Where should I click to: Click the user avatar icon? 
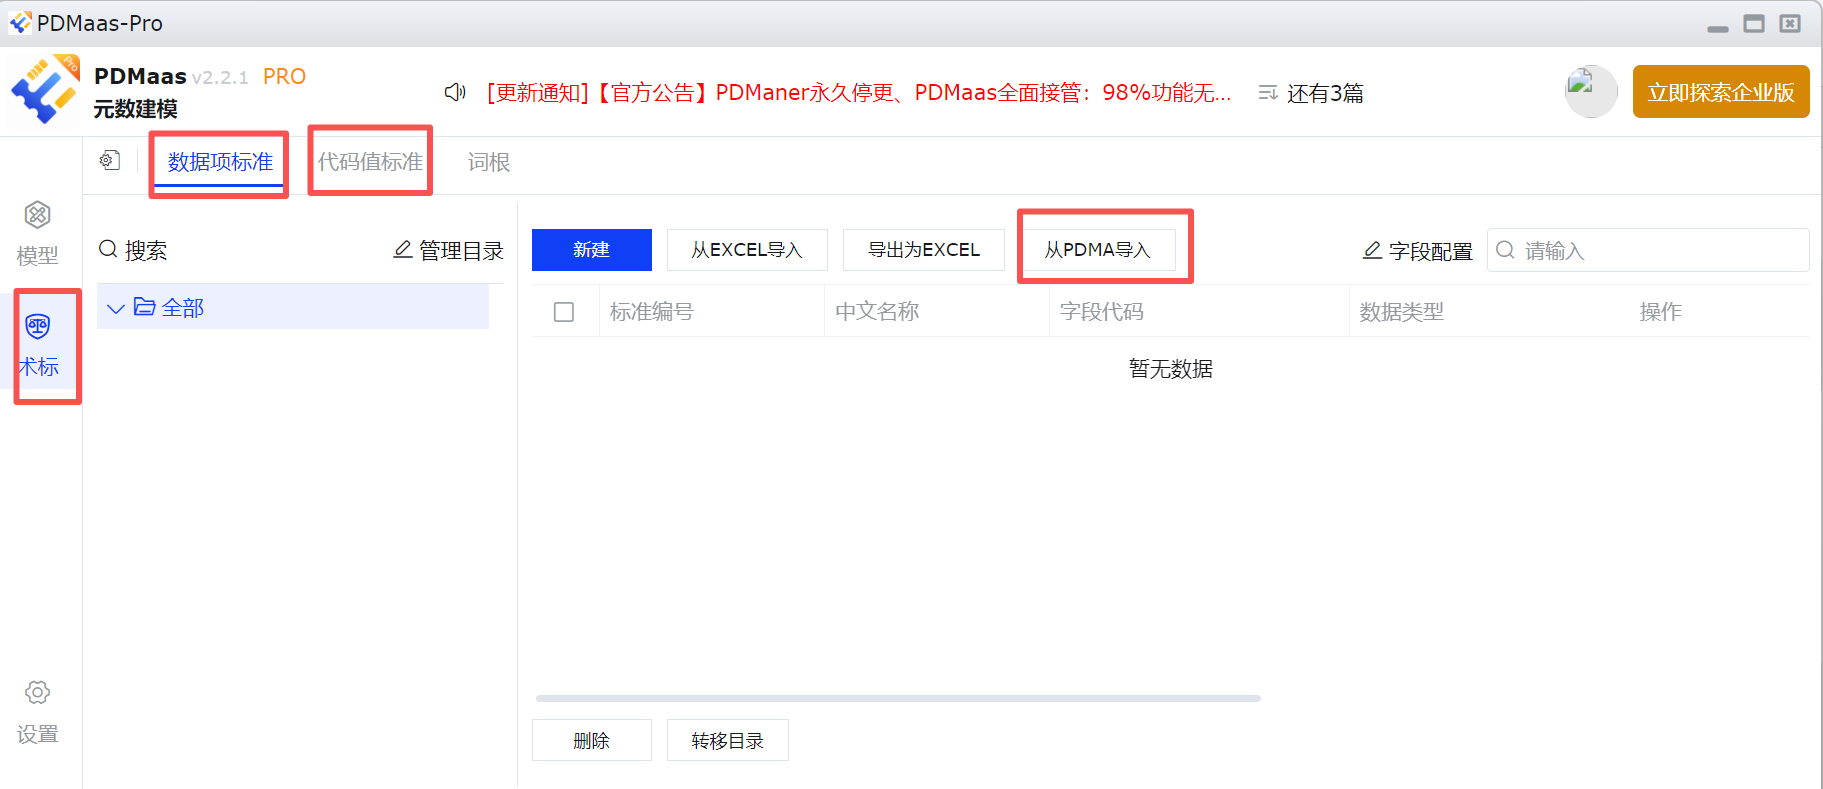point(1590,92)
